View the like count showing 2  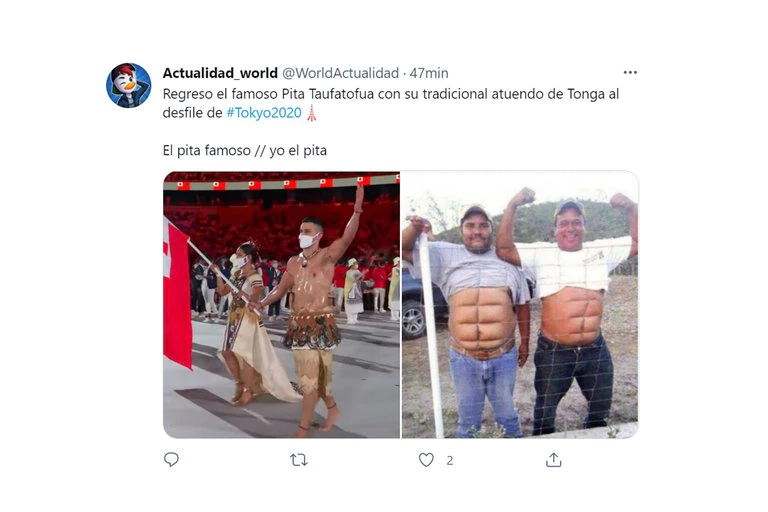coord(450,461)
